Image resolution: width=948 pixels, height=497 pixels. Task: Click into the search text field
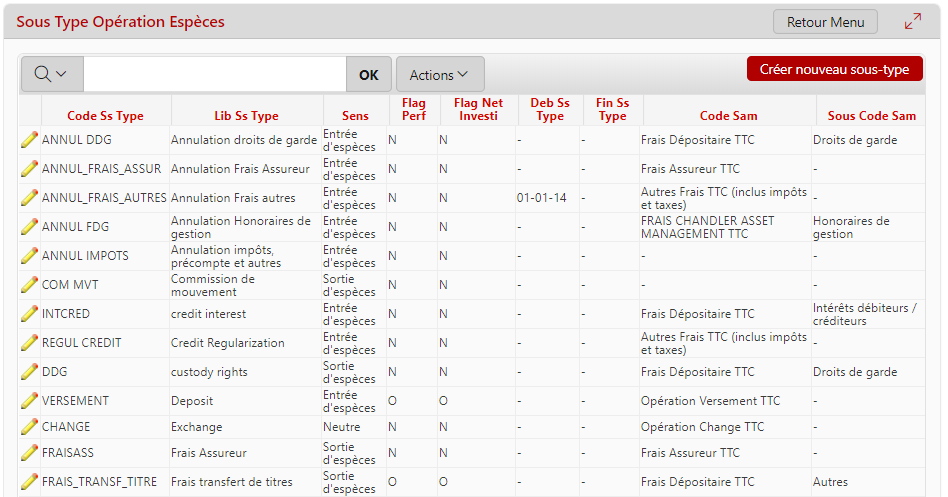click(x=214, y=75)
